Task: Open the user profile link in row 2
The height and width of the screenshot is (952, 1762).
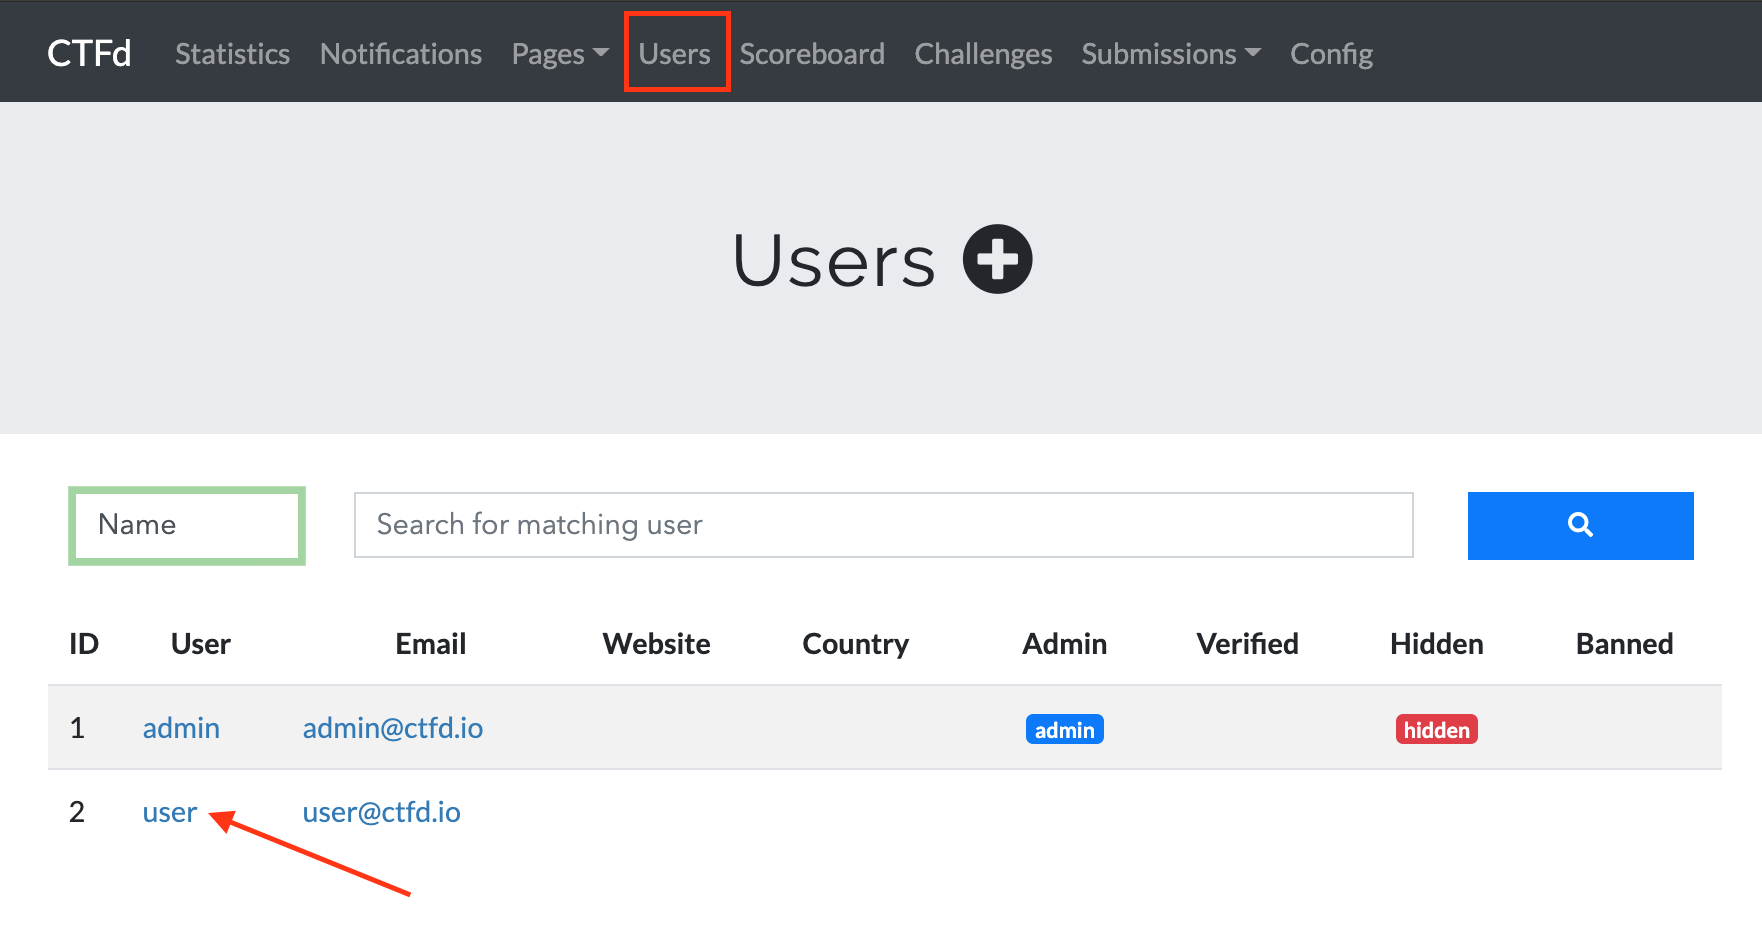Action: (x=169, y=812)
